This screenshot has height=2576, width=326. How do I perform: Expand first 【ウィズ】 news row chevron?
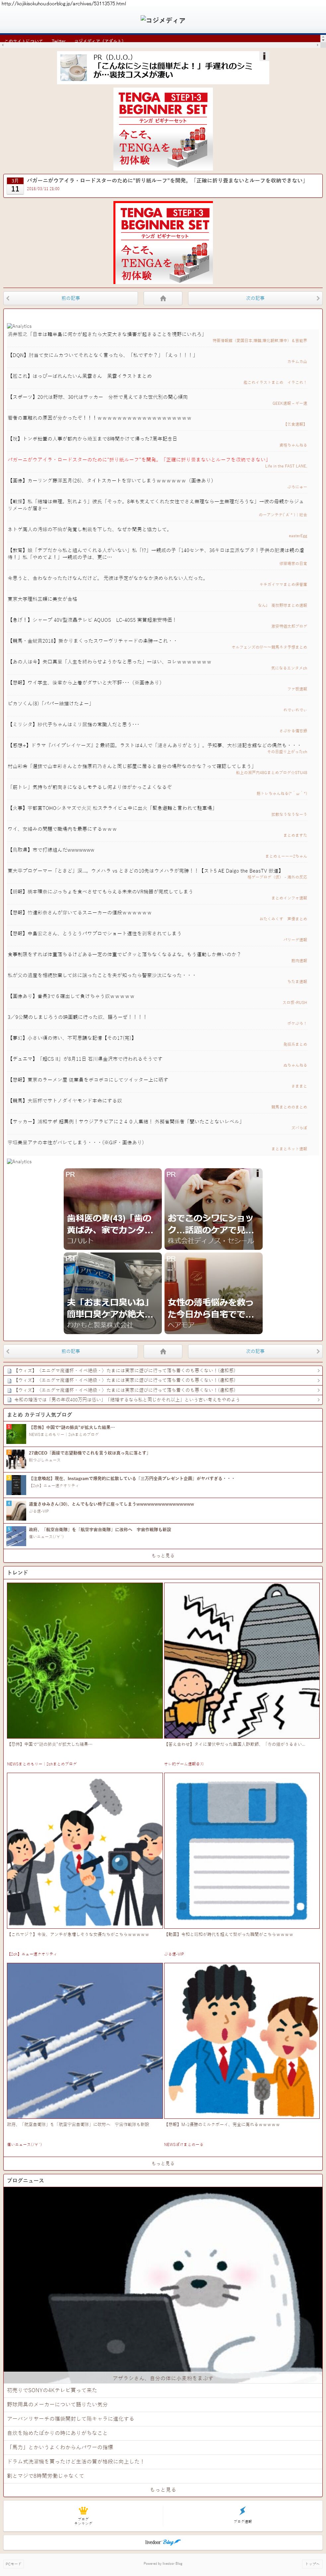318,1371
